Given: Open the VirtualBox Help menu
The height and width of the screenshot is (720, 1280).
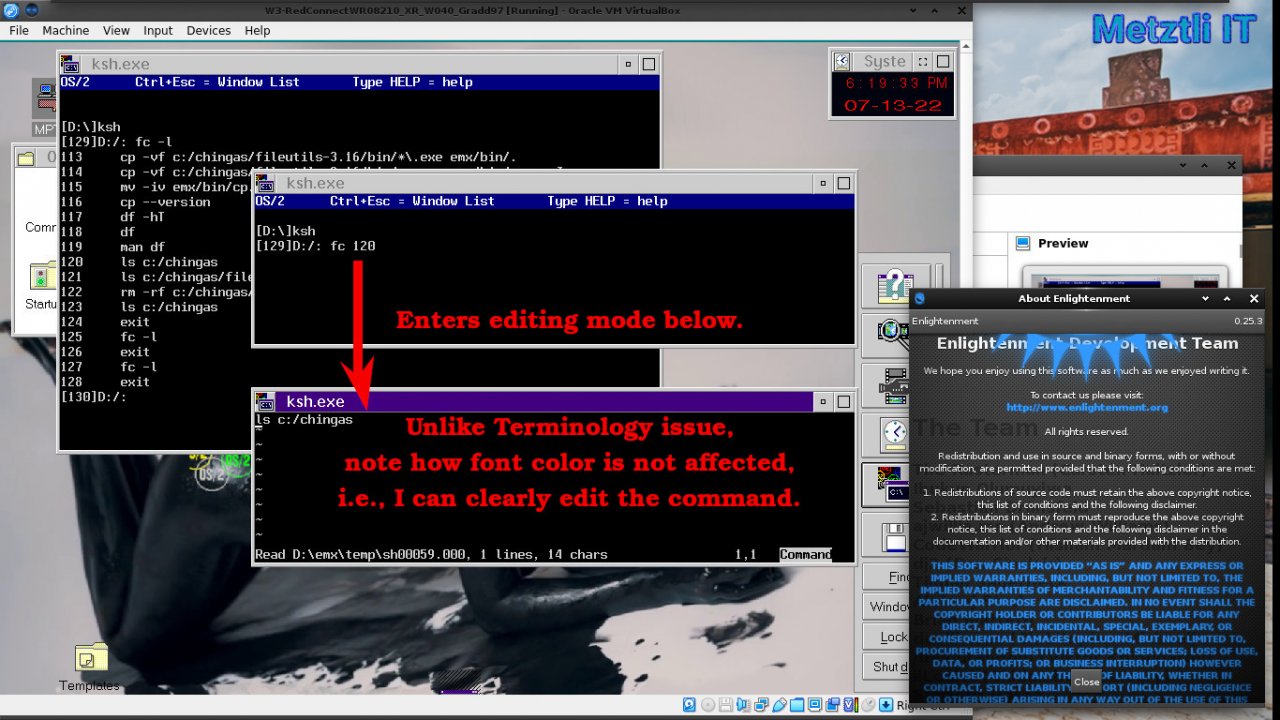Looking at the screenshot, I should (257, 31).
